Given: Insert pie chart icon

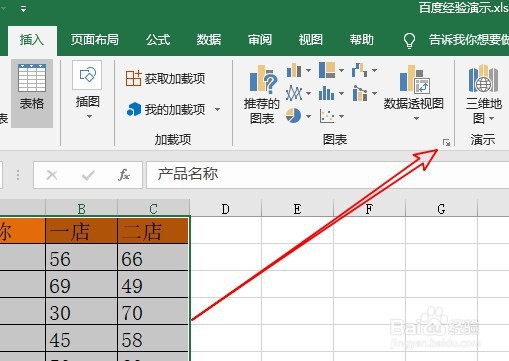Looking at the screenshot, I should click(293, 116).
